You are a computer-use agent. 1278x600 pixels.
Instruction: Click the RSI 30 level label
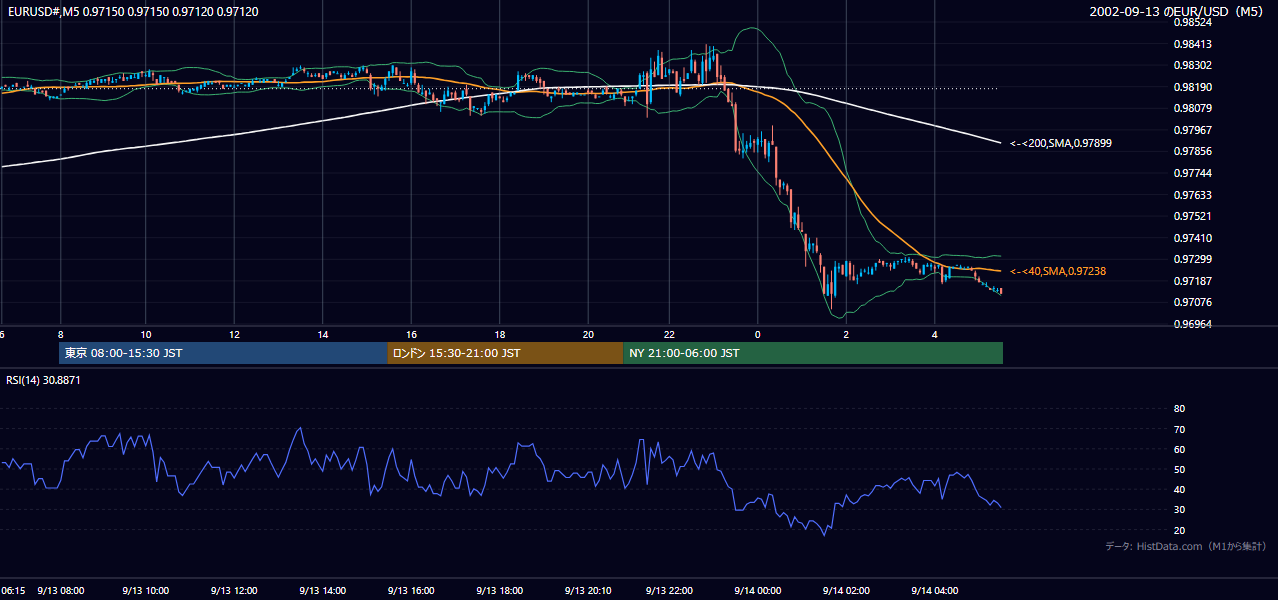pos(1179,510)
